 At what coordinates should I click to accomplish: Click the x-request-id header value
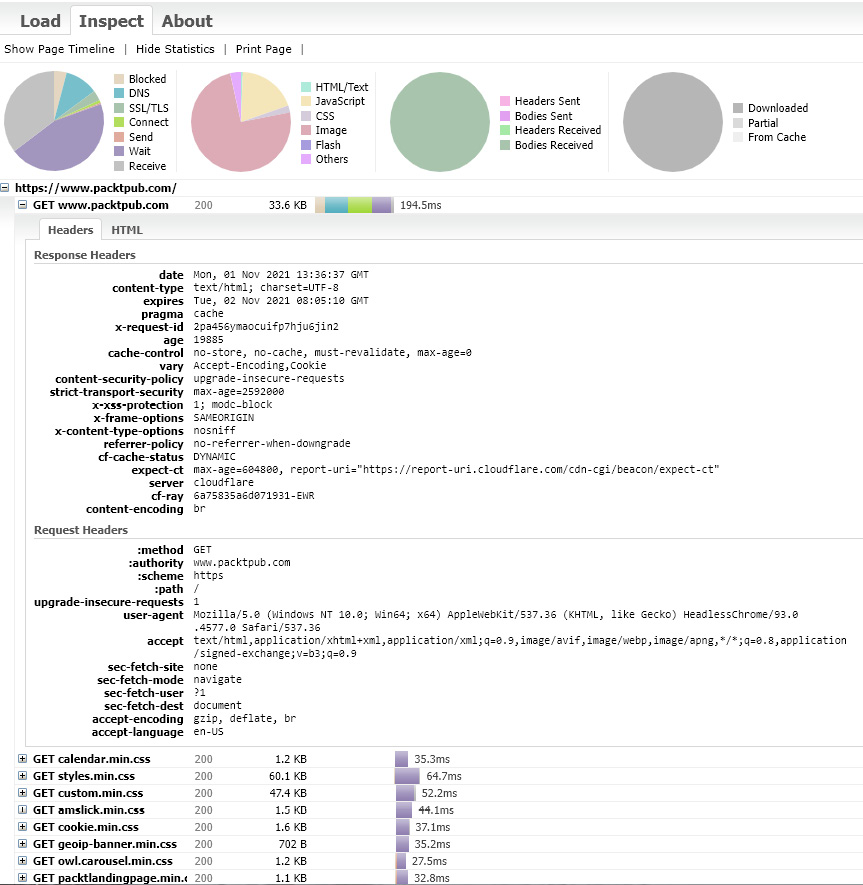[266, 327]
